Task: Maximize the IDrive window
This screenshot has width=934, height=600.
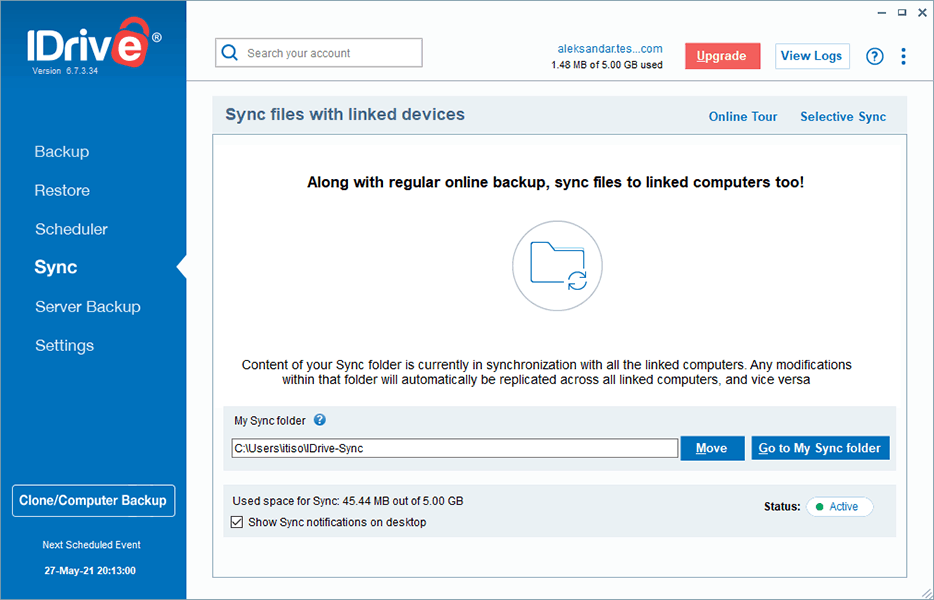Action: (x=902, y=13)
